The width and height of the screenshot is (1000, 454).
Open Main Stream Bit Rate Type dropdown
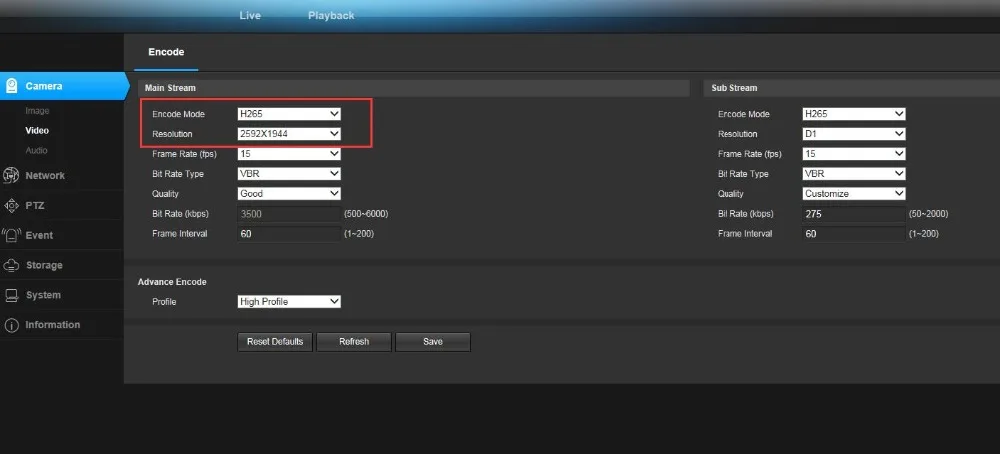pyautogui.click(x=289, y=173)
